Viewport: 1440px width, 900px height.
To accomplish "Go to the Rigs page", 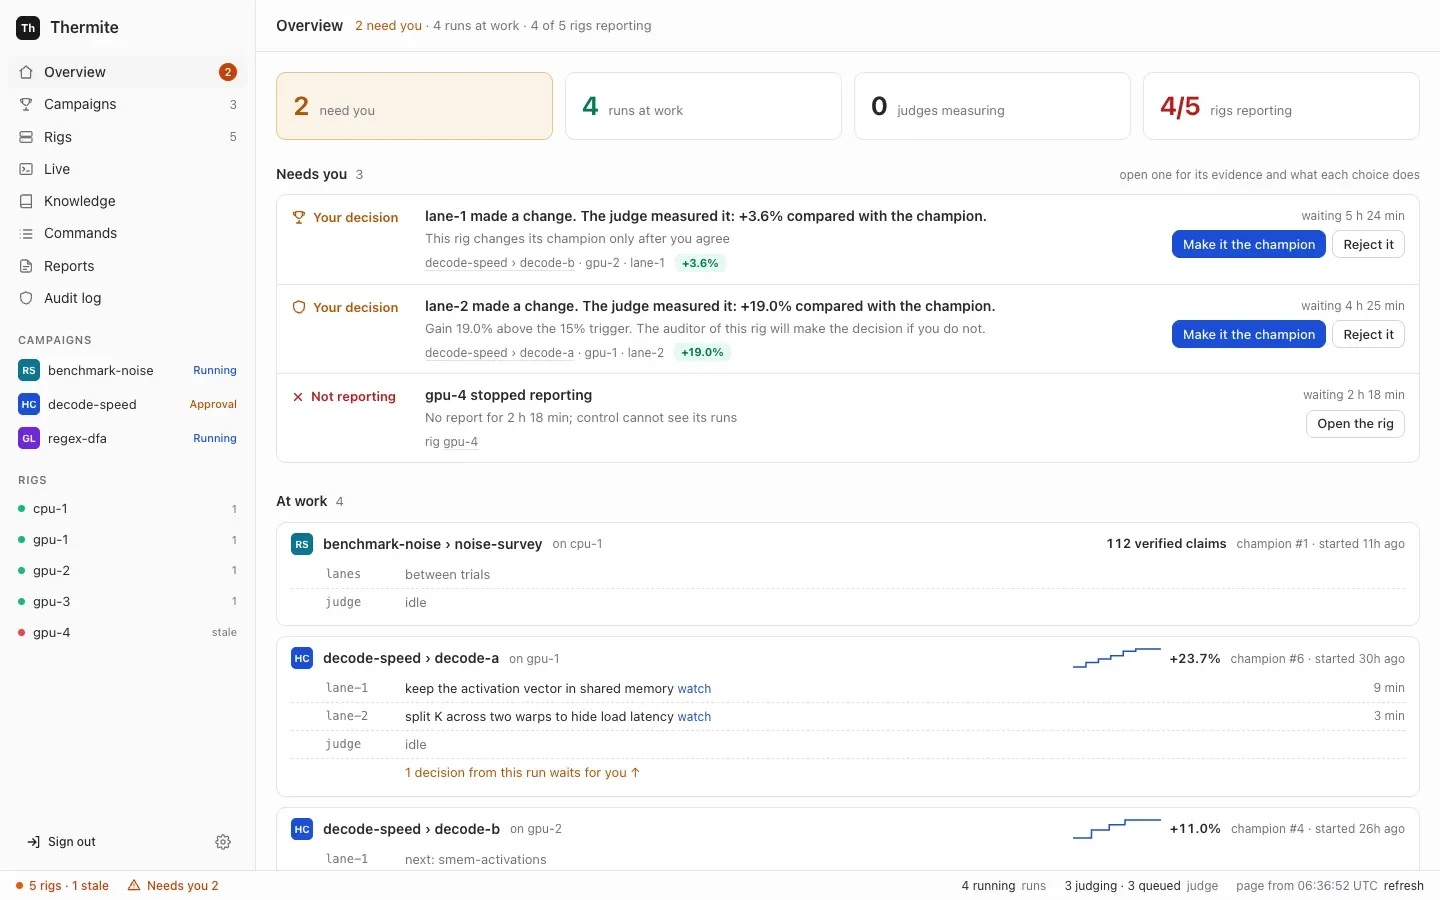I will point(128,137).
